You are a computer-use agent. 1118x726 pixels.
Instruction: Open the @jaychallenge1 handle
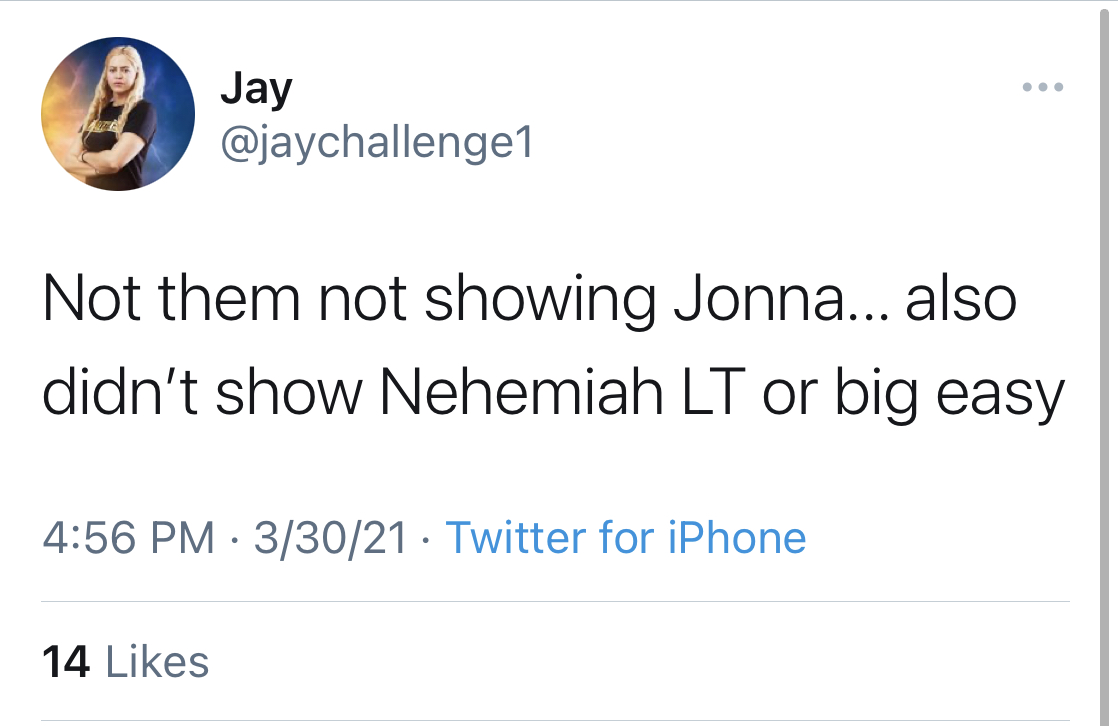(377, 143)
